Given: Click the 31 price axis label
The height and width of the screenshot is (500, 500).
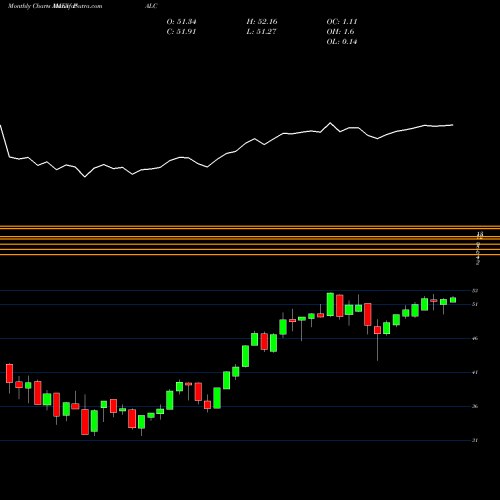Looking at the screenshot, I should point(475,440).
